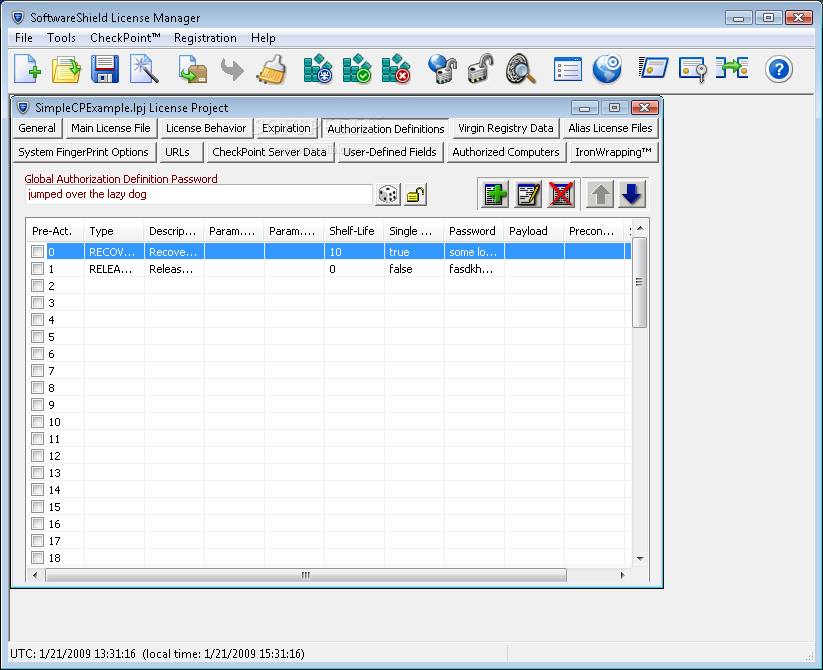The width and height of the screenshot is (823, 670).
Task: Open an existing project with folder icon
Action: click(66, 69)
